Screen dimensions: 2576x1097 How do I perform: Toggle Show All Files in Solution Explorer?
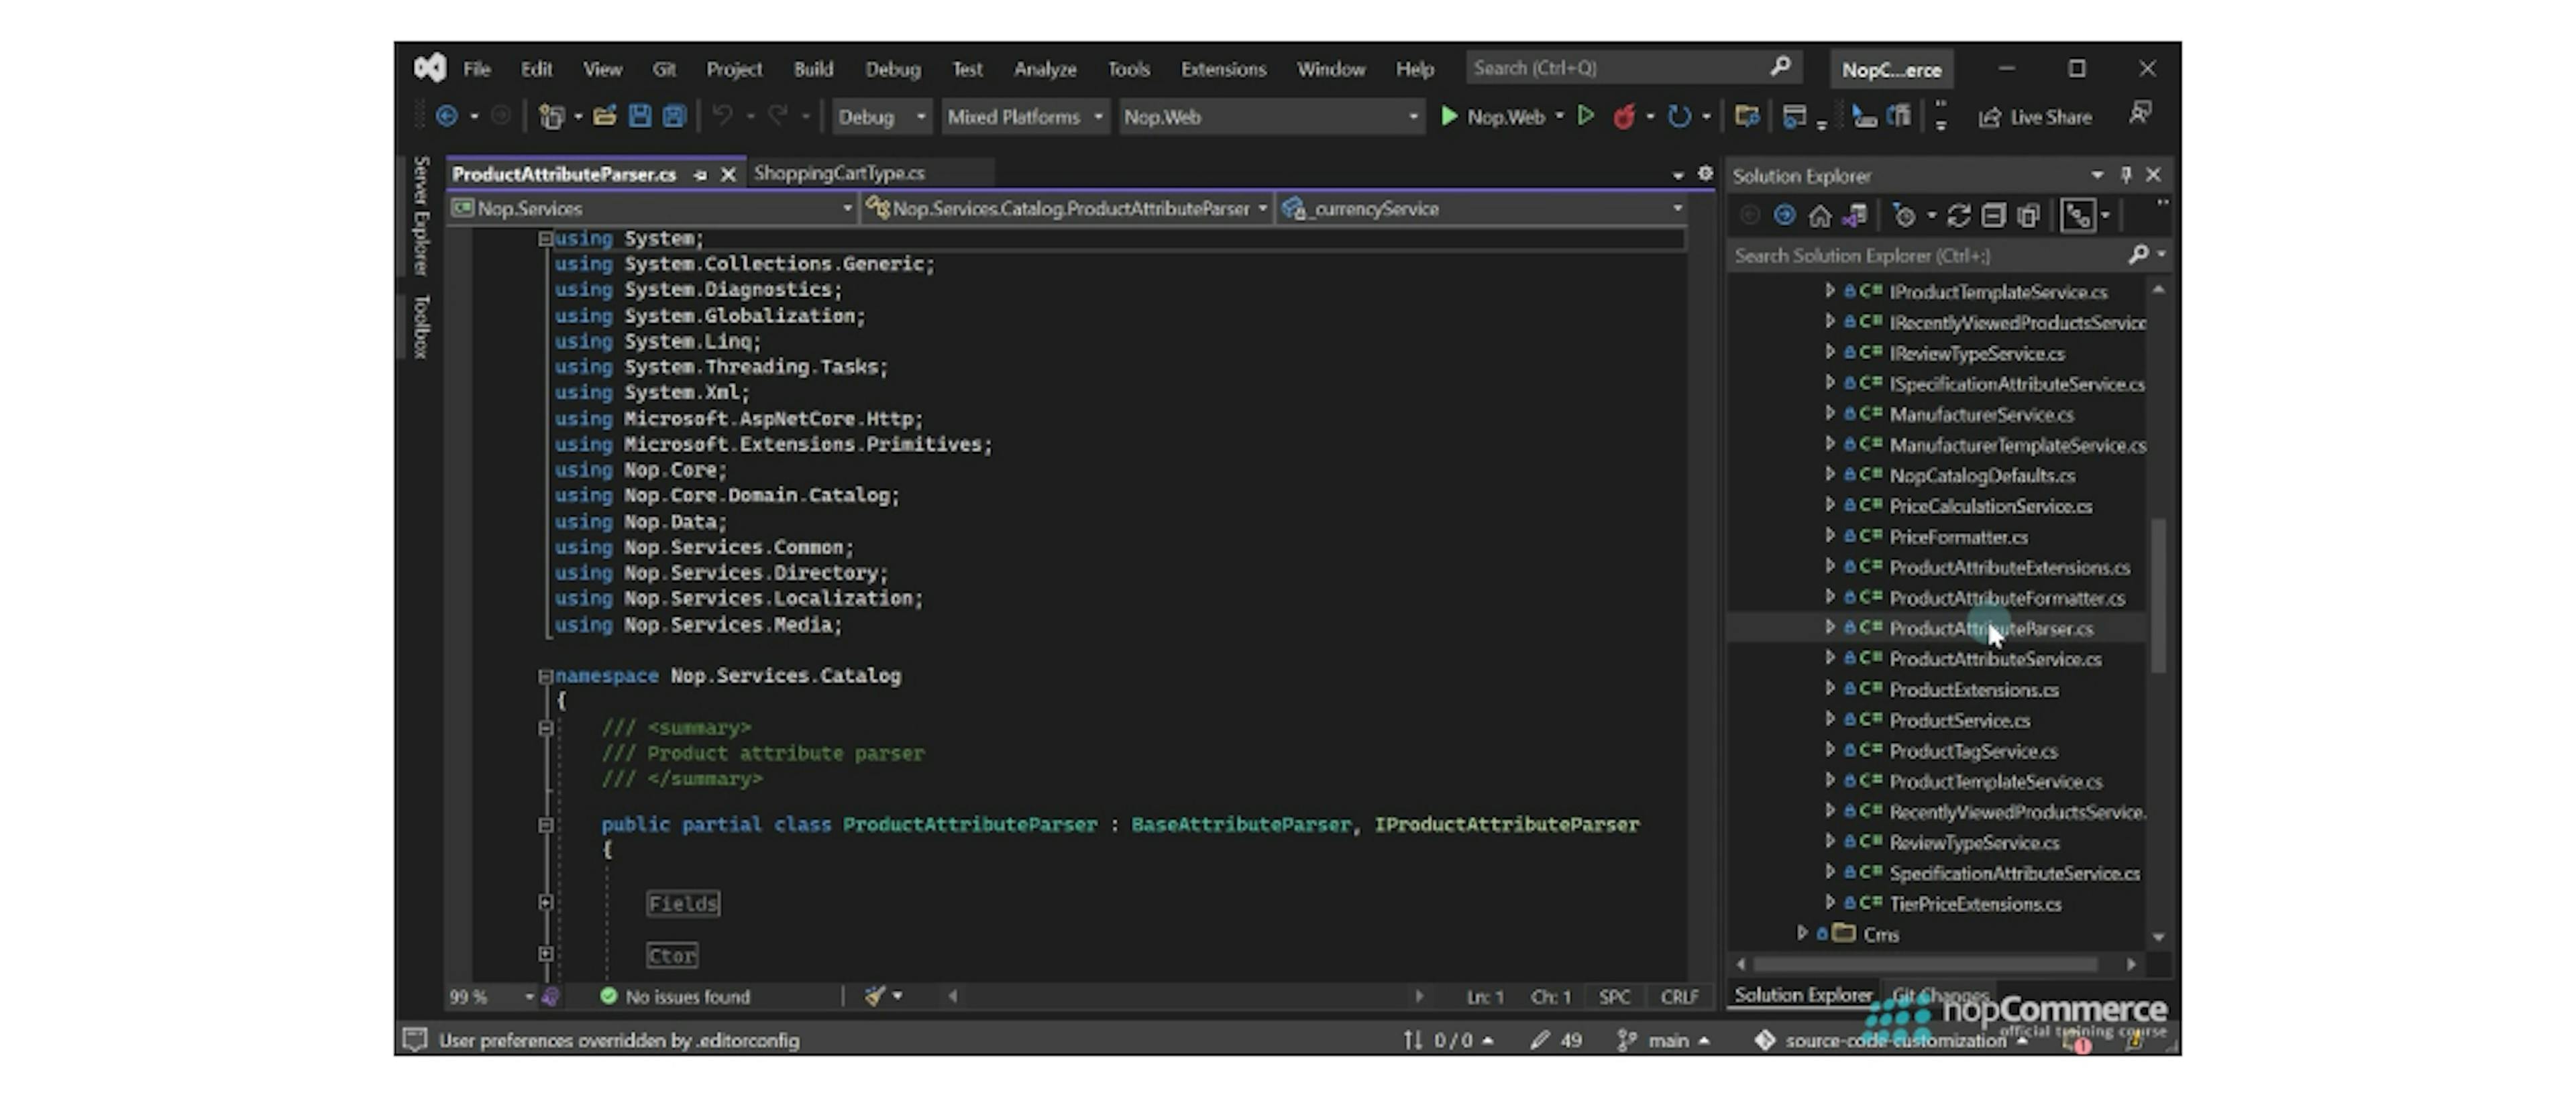tap(2028, 215)
